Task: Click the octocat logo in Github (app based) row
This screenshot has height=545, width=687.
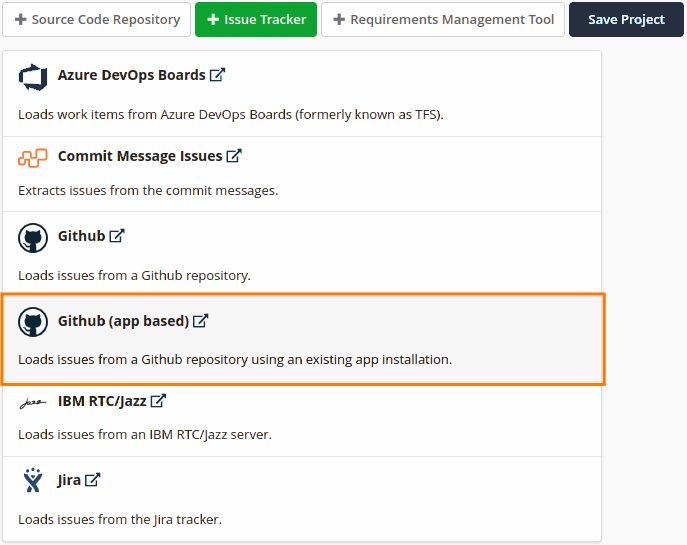Action: (x=33, y=322)
